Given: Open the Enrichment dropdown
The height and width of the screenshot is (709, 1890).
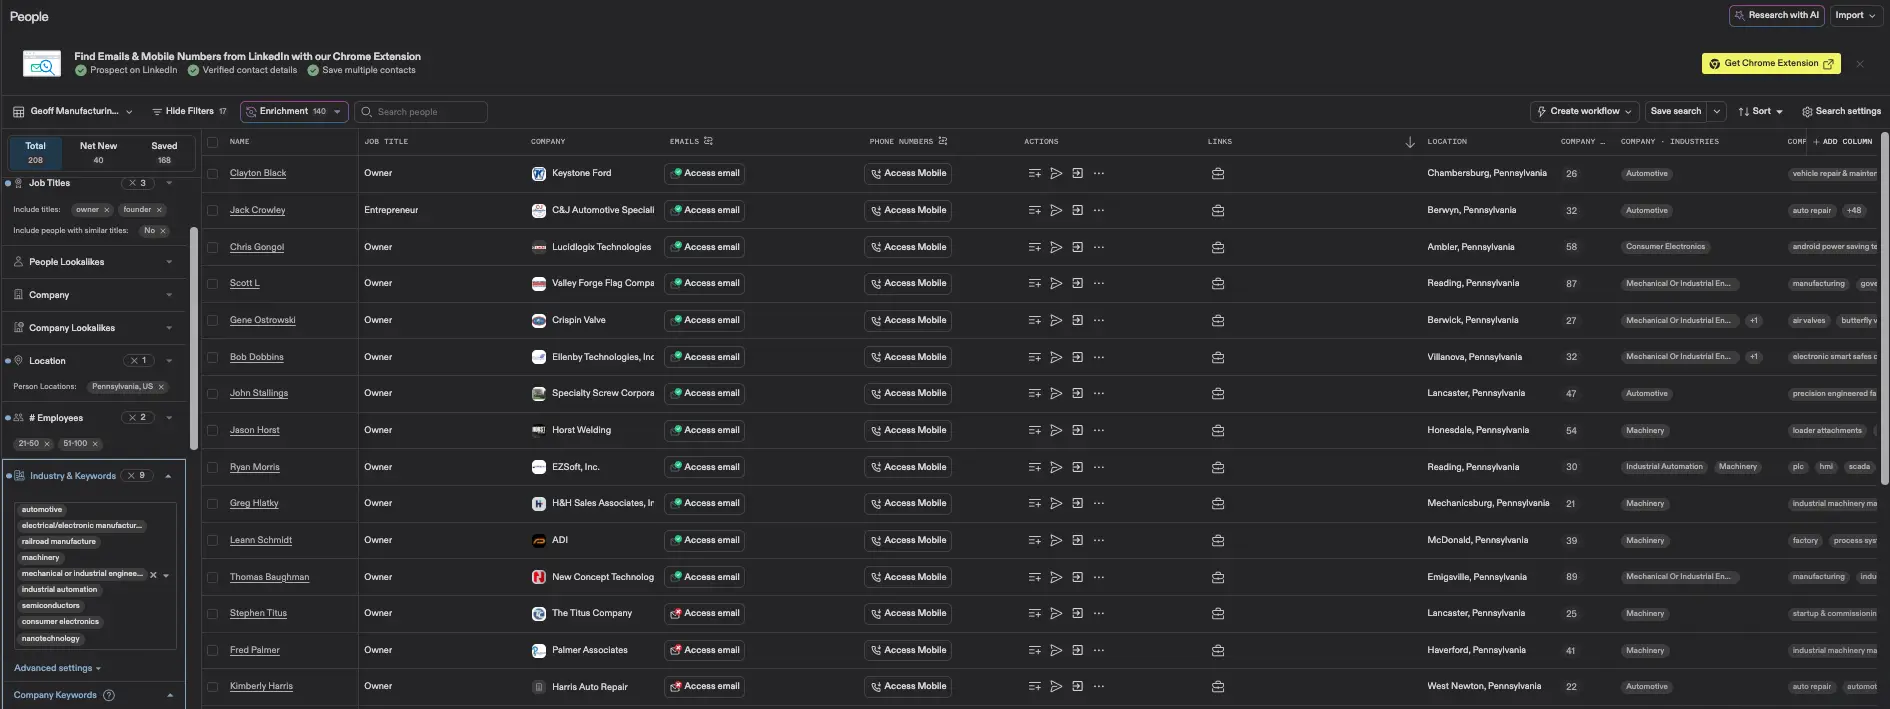Looking at the screenshot, I should 294,112.
